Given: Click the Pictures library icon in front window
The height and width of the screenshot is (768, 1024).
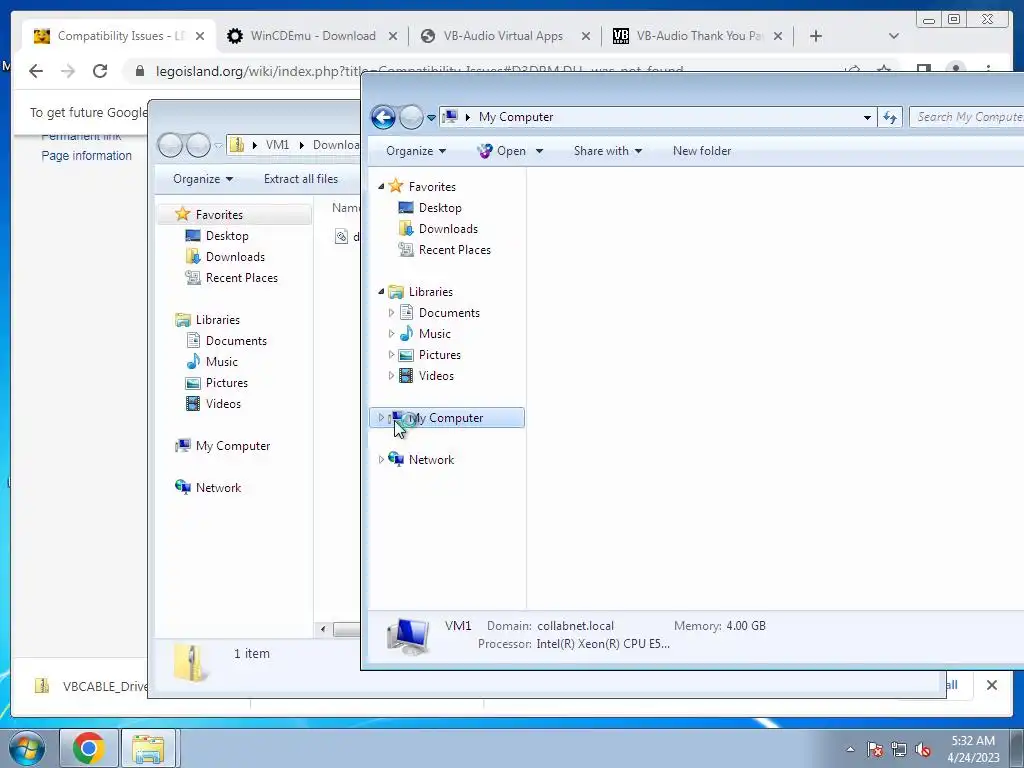Looking at the screenshot, I should [x=406, y=355].
